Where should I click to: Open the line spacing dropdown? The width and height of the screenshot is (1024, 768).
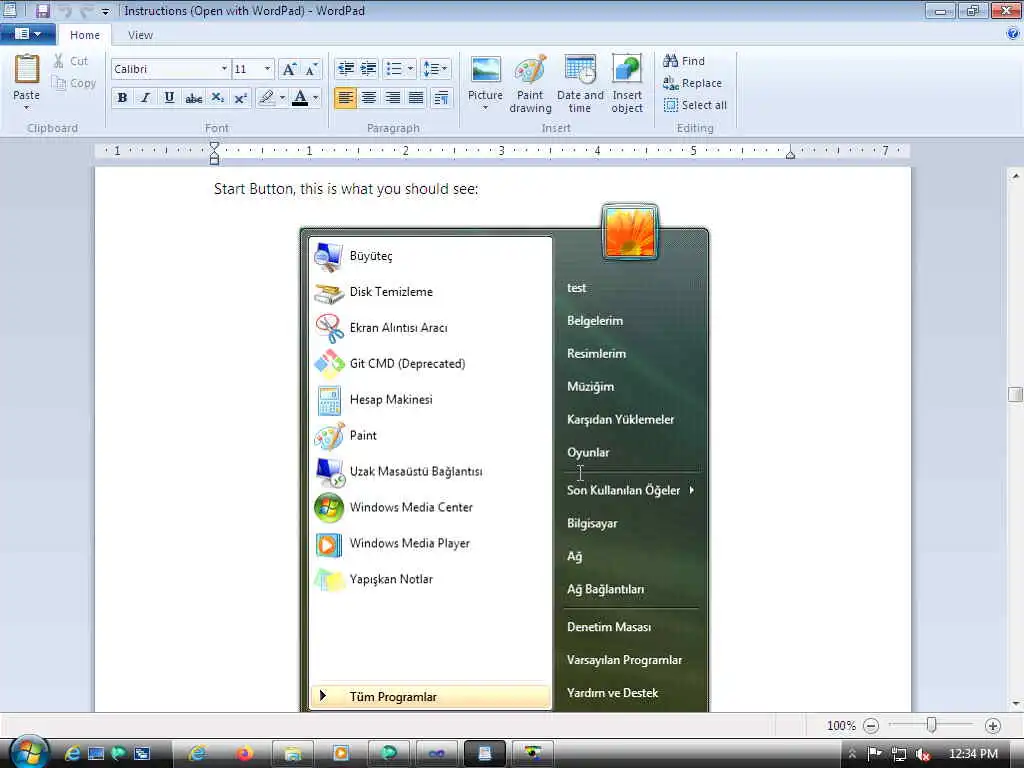[436, 69]
